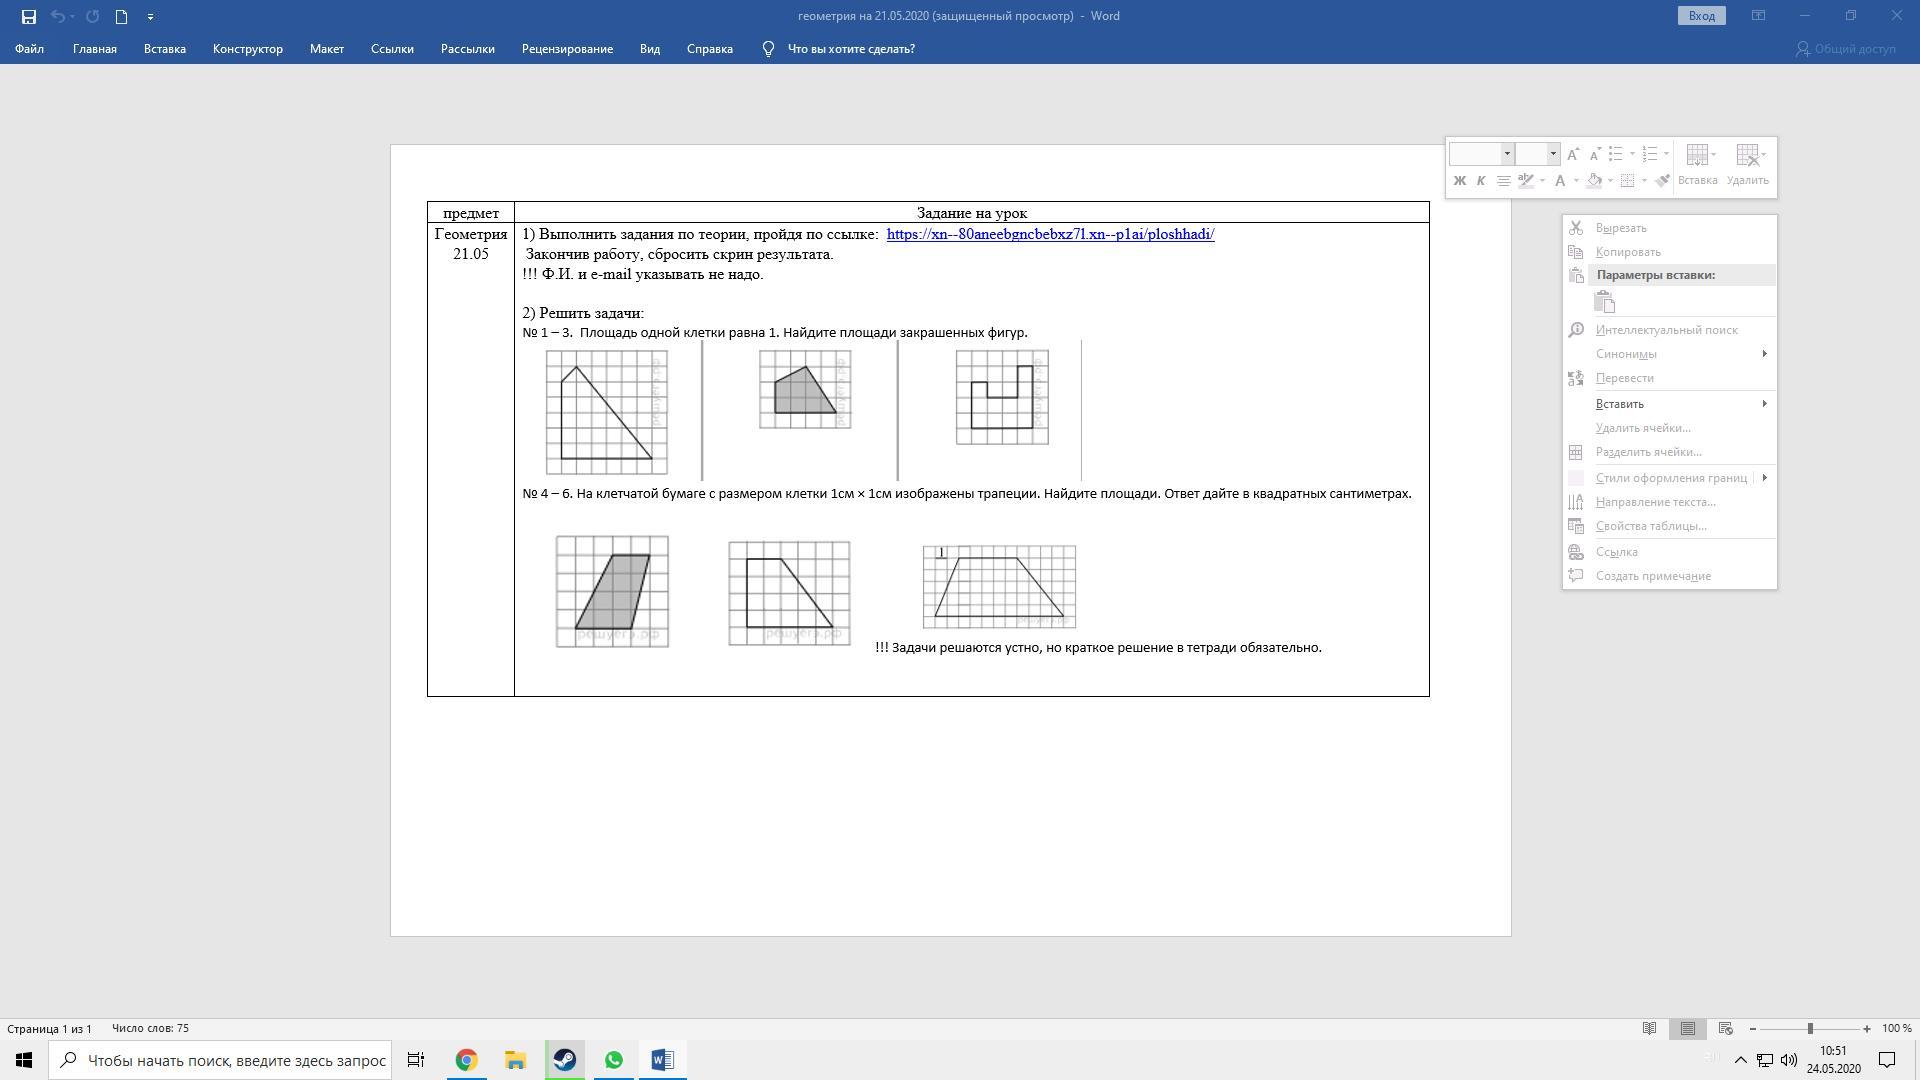Click the paste options clipboard icon
The width and height of the screenshot is (1920, 1080).
pyautogui.click(x=1604, y=302)
